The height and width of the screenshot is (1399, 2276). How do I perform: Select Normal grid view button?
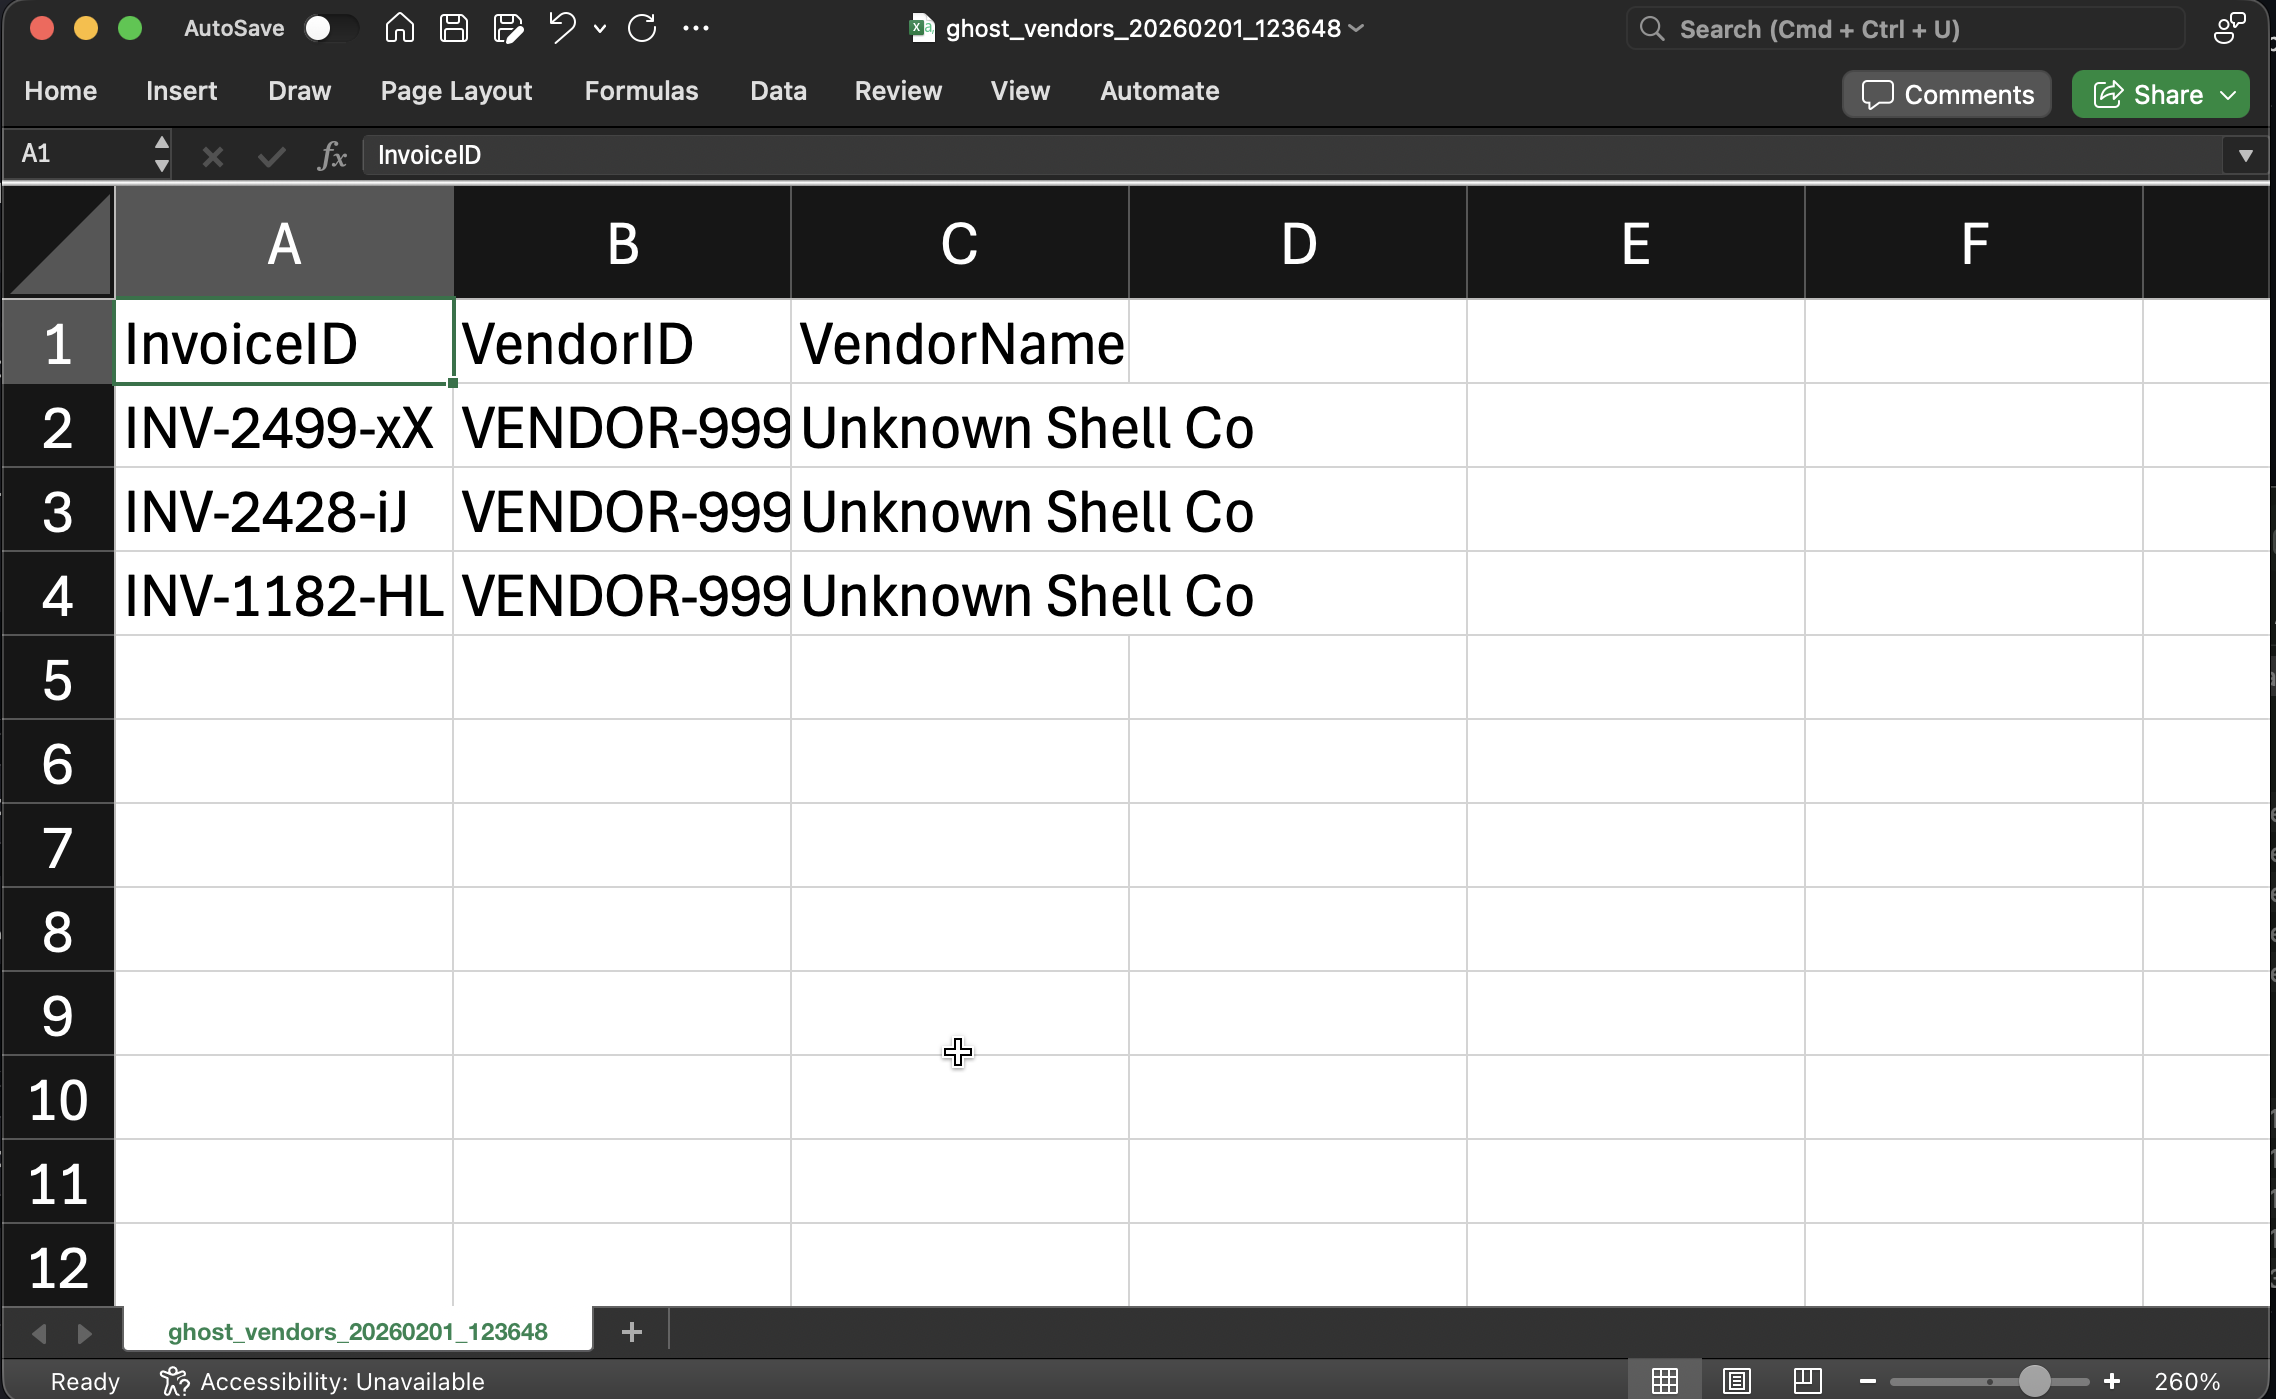1665,1381
